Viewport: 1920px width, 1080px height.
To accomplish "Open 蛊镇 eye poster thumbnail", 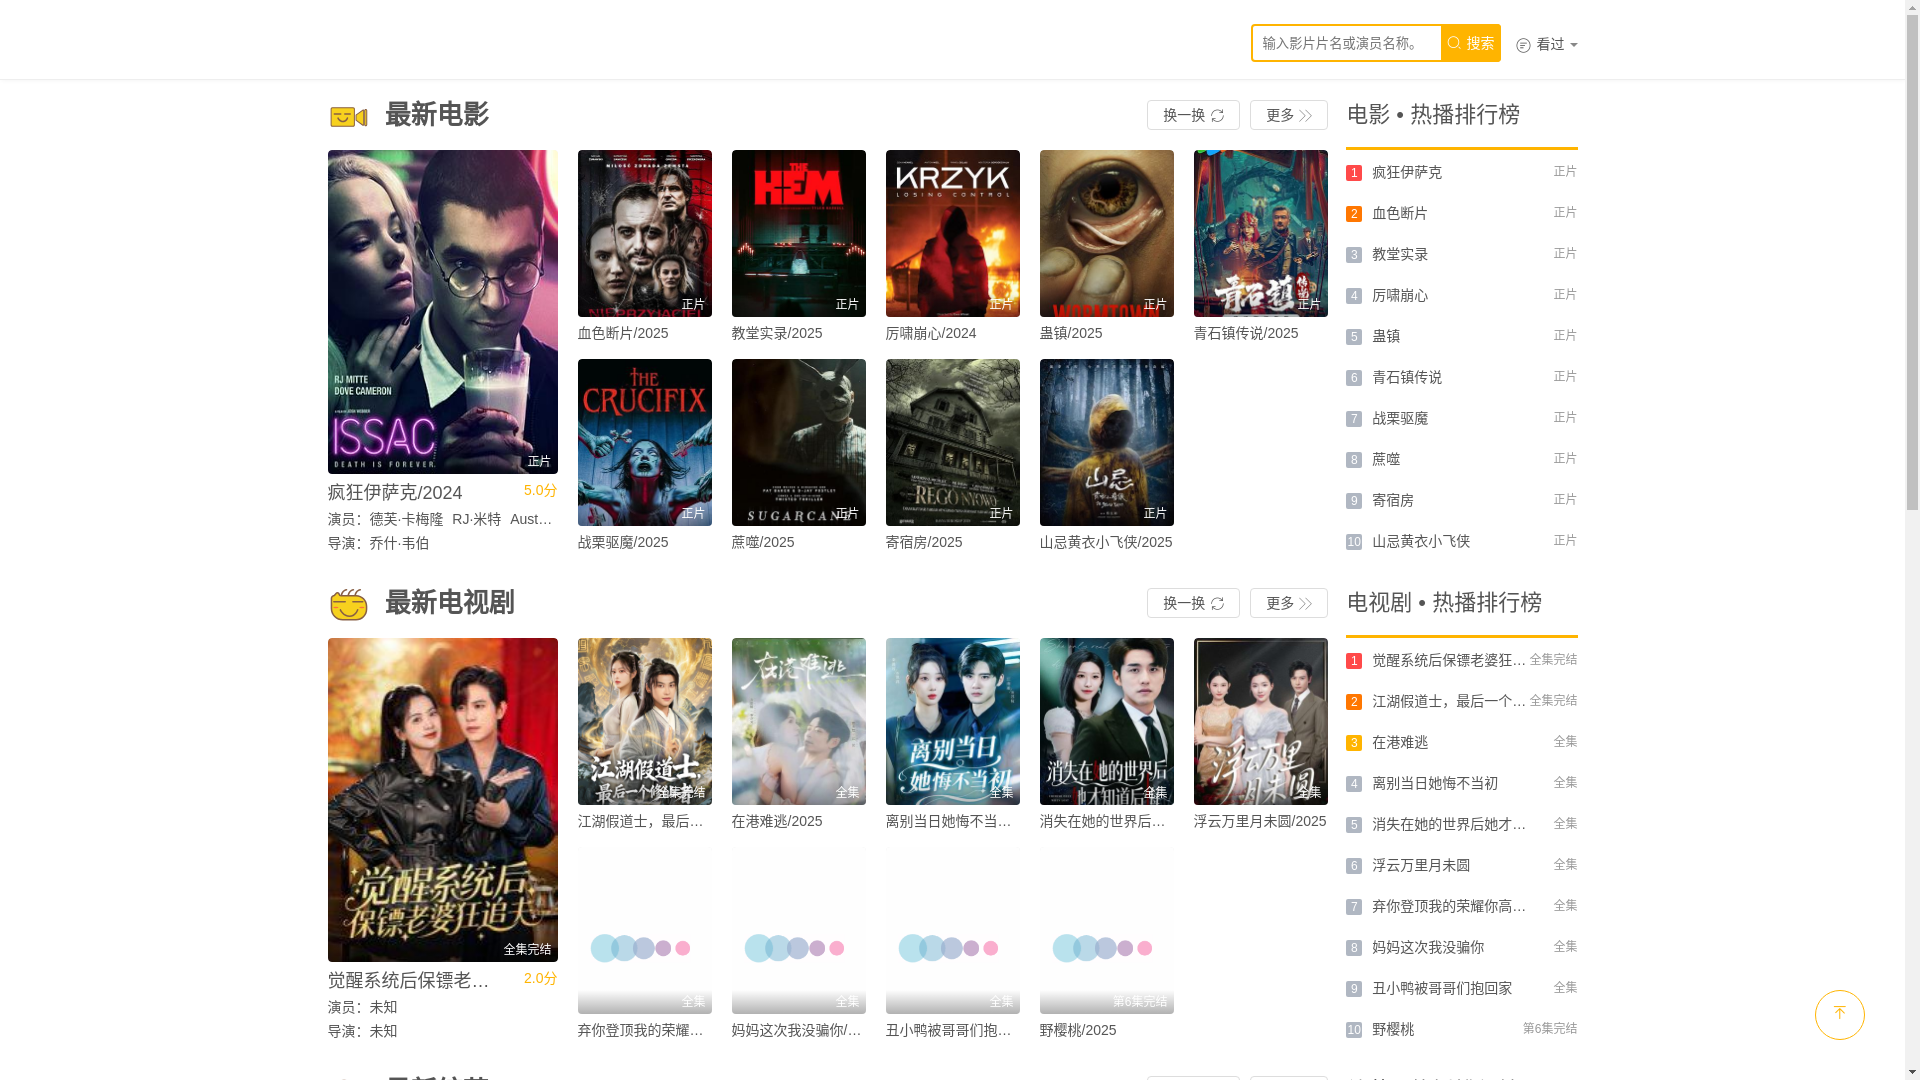I will [1107, 233].
